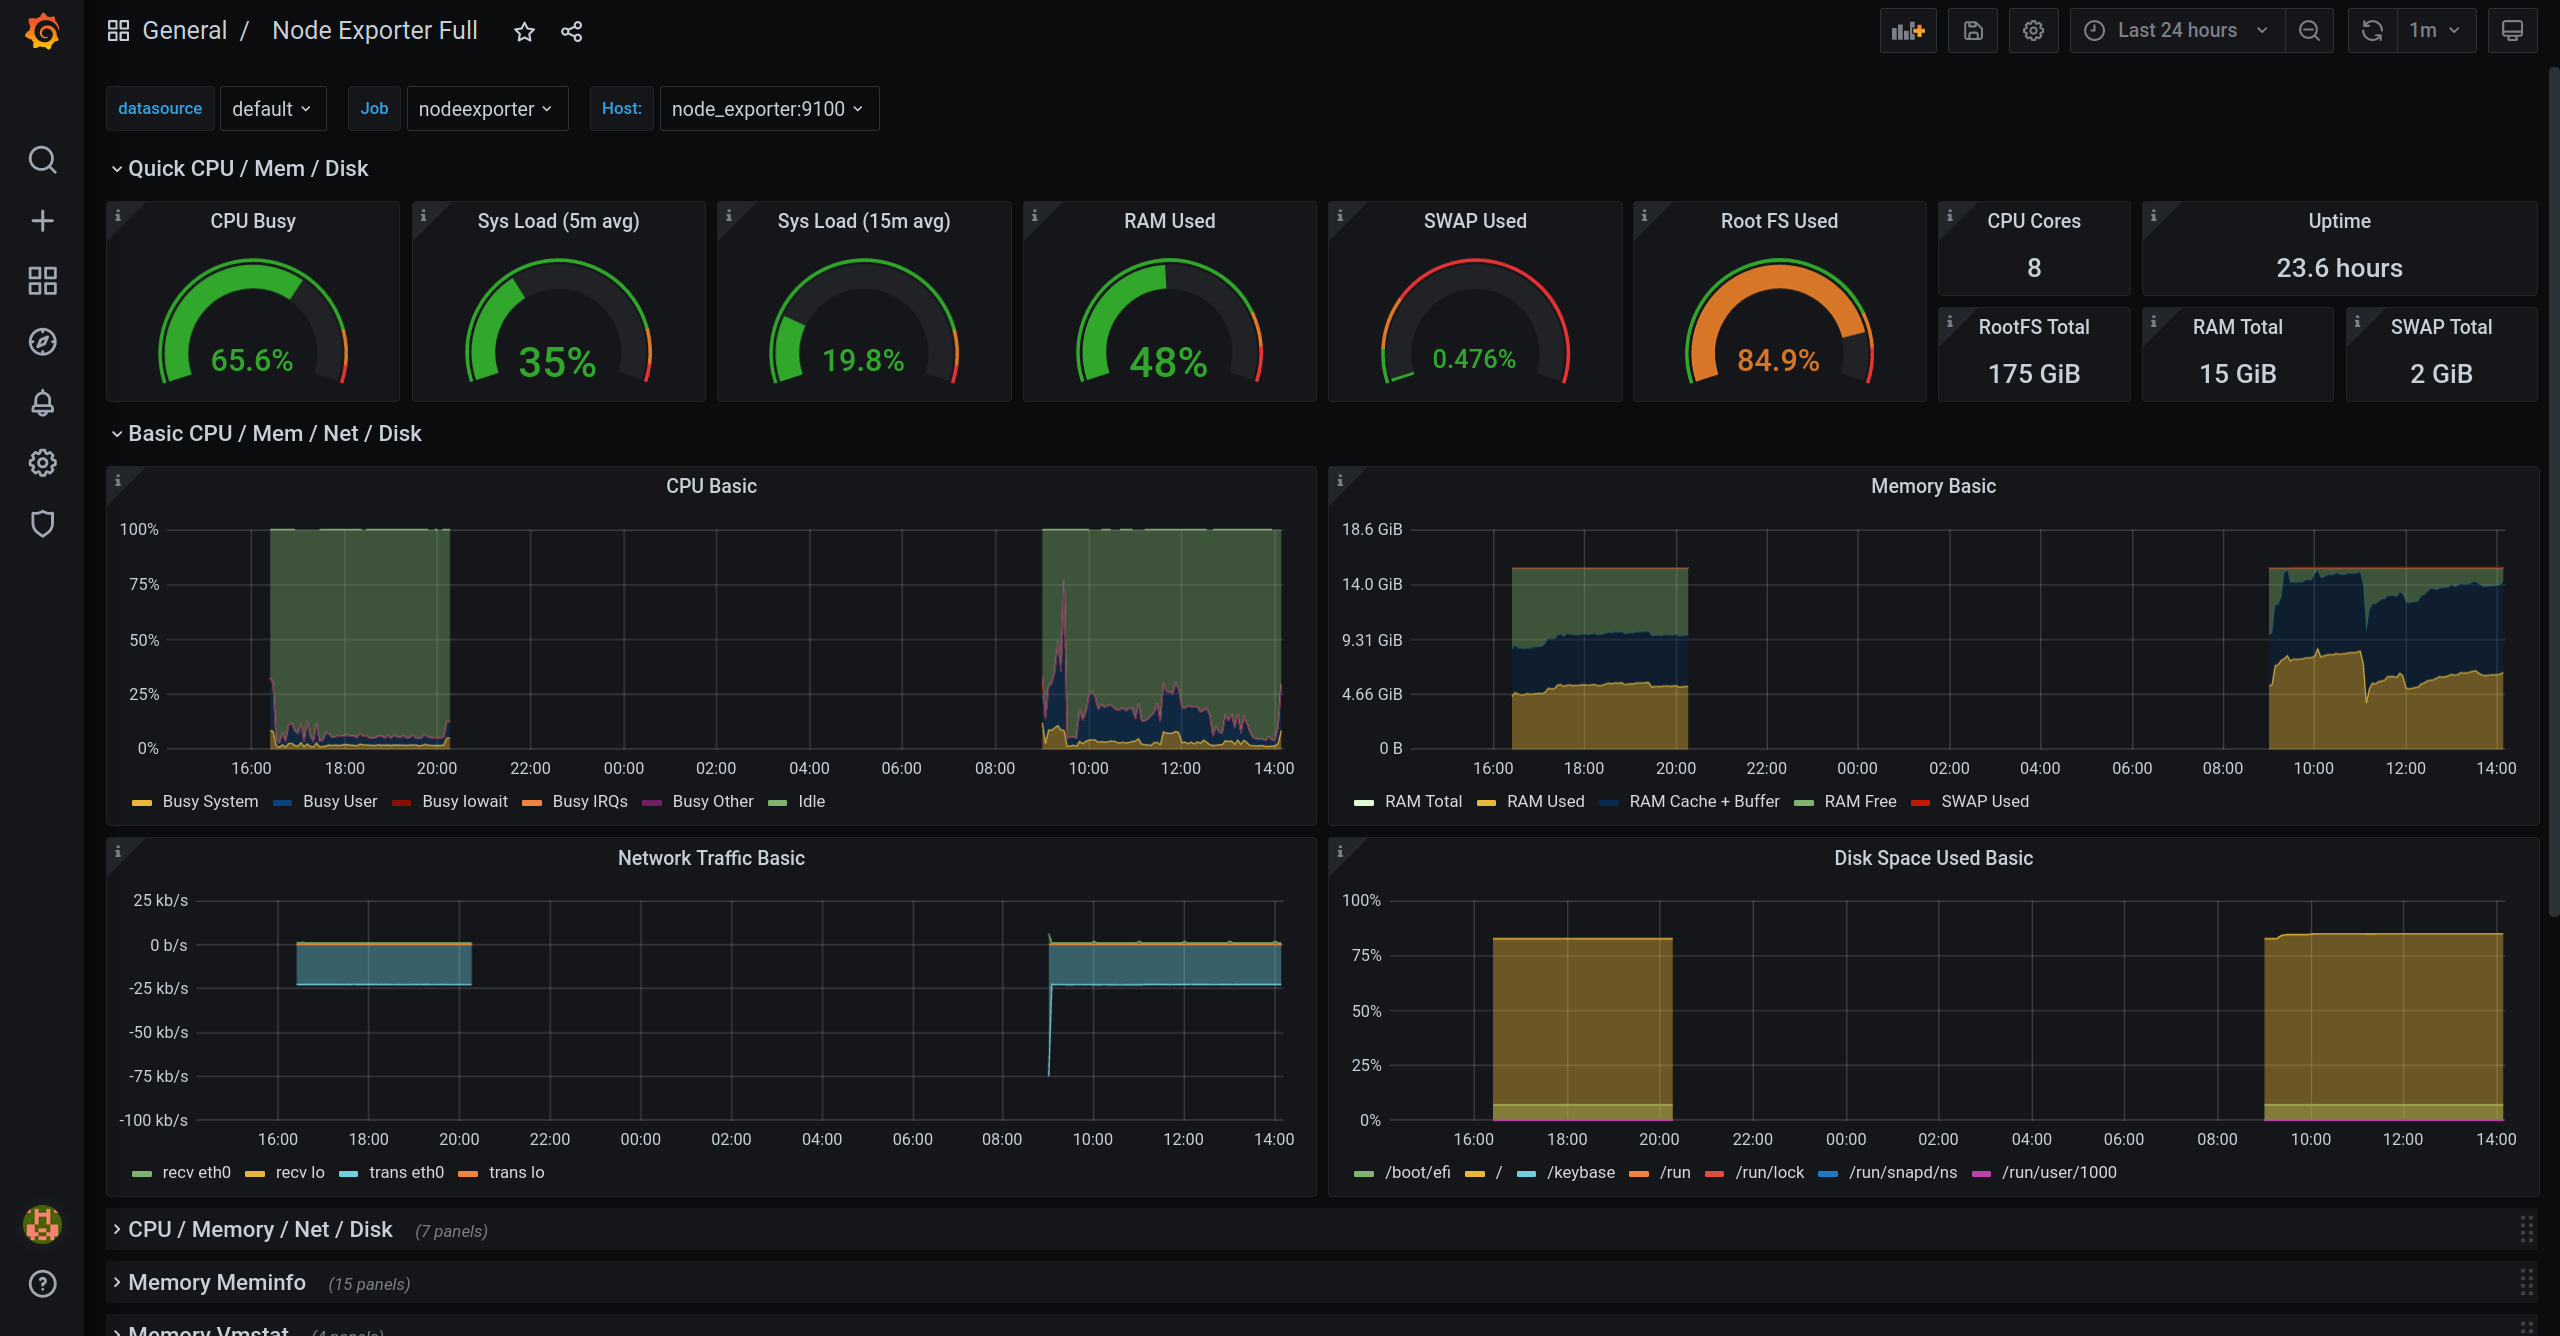
Task: Click the Busy User legend color swatch
Action: point(283,803)
